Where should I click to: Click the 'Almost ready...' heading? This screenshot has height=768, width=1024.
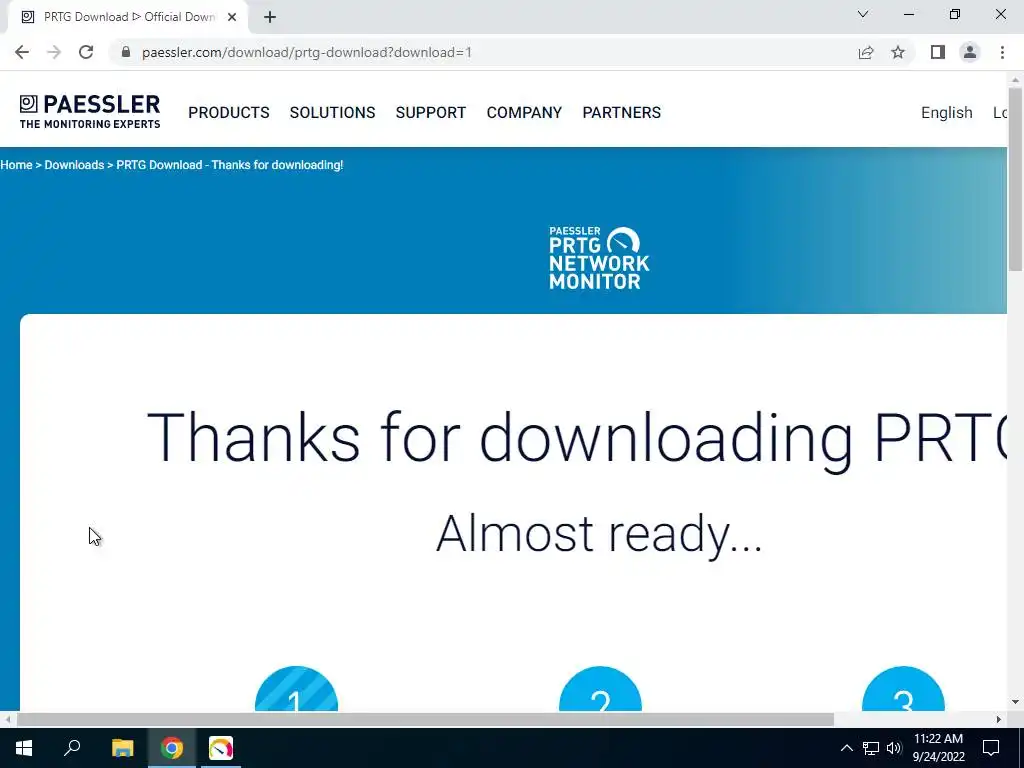click(x=599, y=534)
